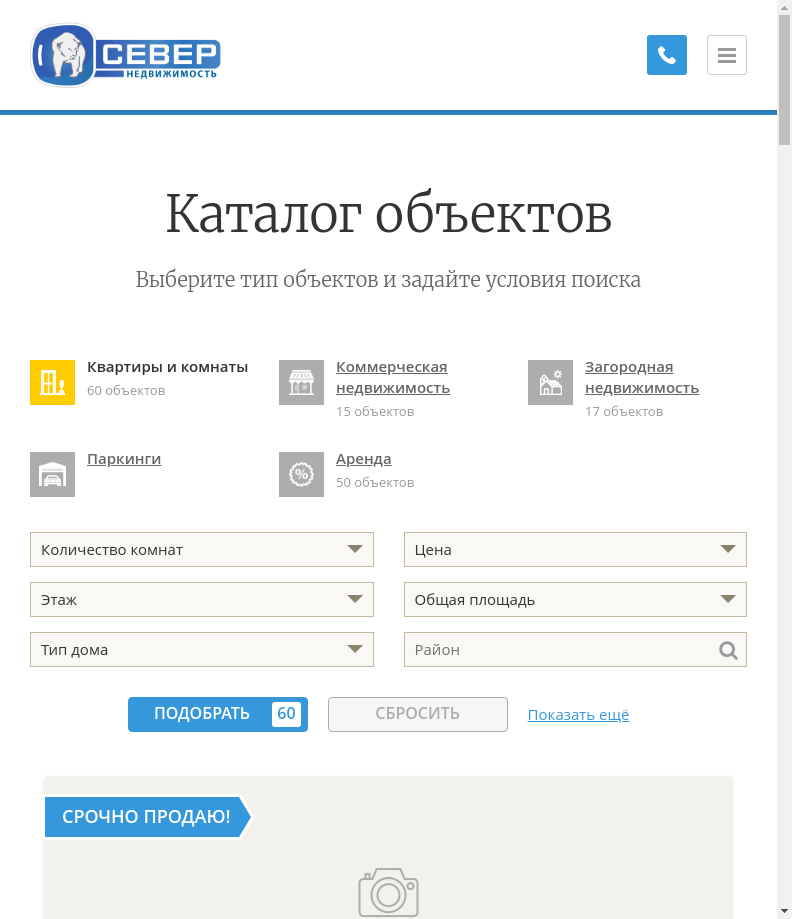Open Загородная недвижимость category link
The height and width of the screenshot is (919, 792).
tap(642, 377)
